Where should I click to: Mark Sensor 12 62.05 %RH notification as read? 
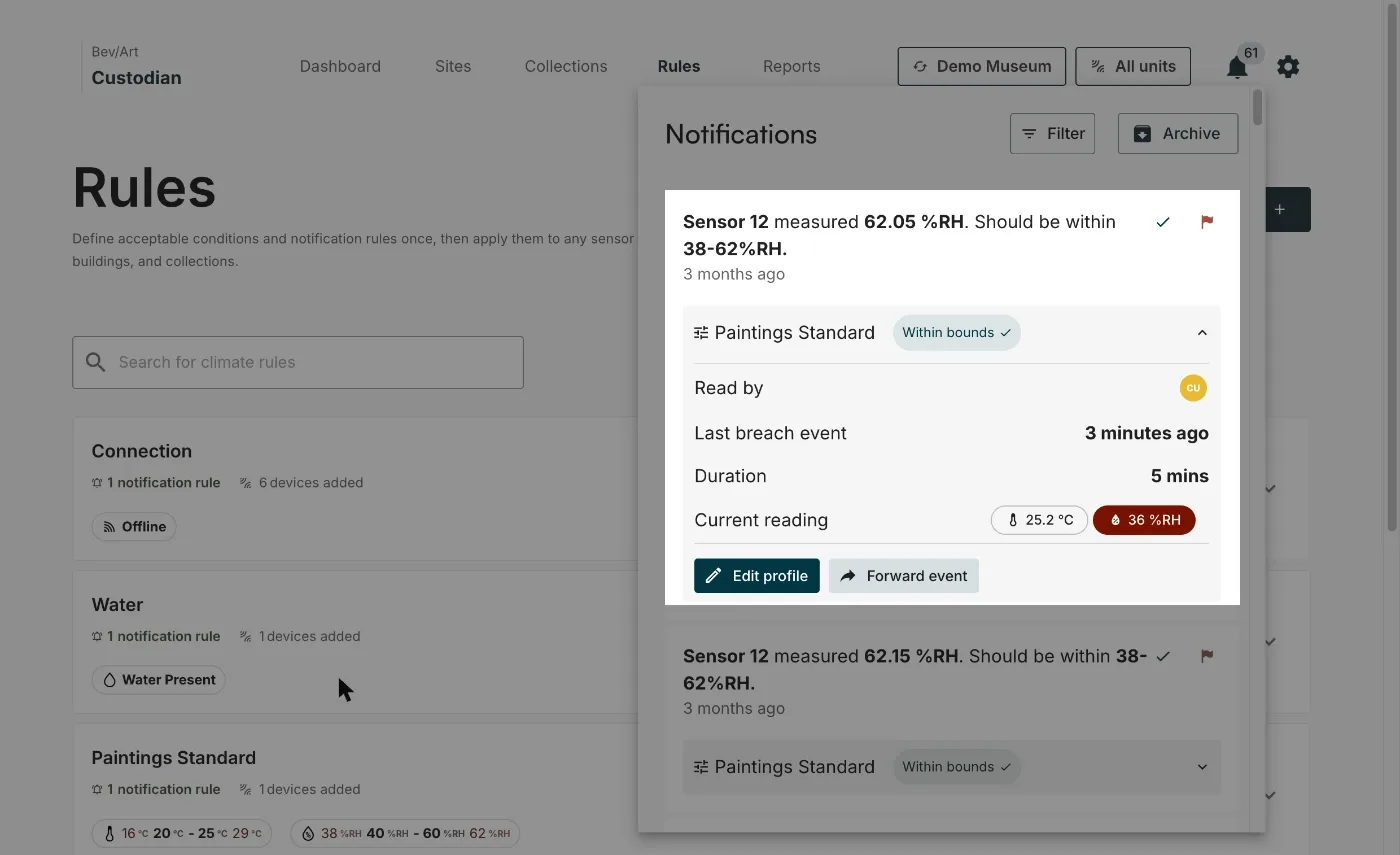(x=1163, y=222)
